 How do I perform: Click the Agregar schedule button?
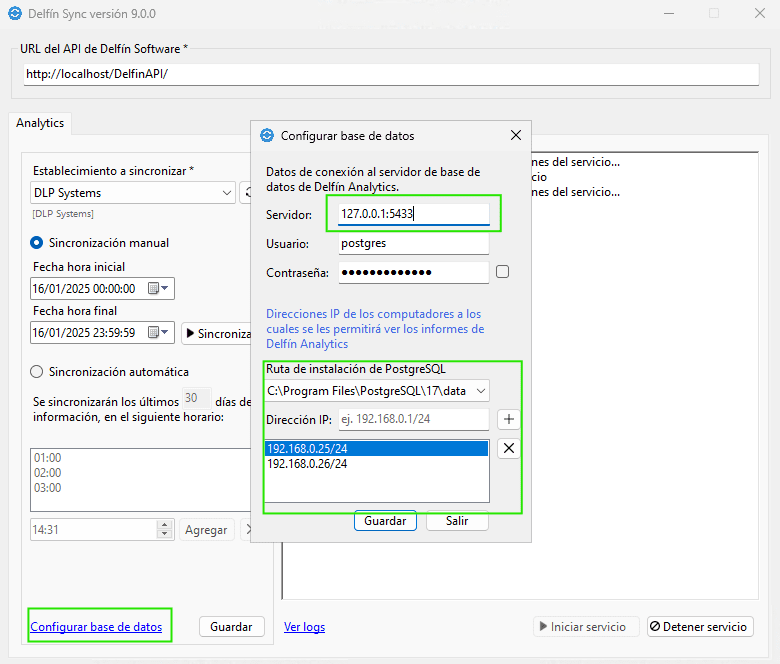click(206, 530)
